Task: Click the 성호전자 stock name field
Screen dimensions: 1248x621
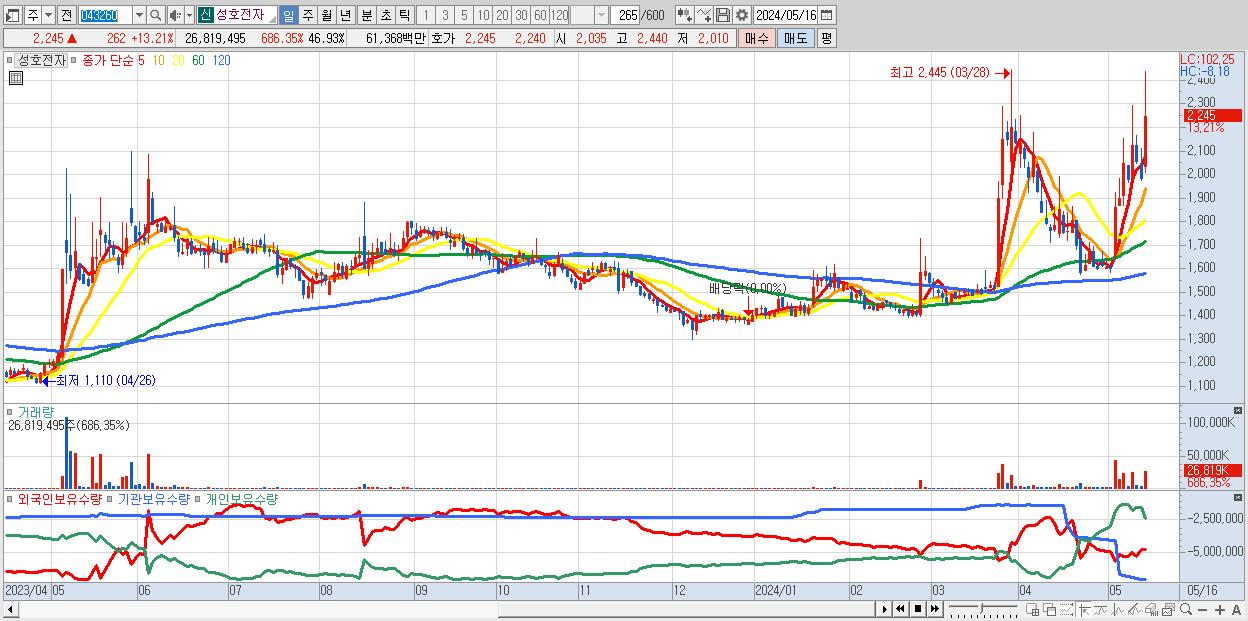Action: (x=245, y=16)
